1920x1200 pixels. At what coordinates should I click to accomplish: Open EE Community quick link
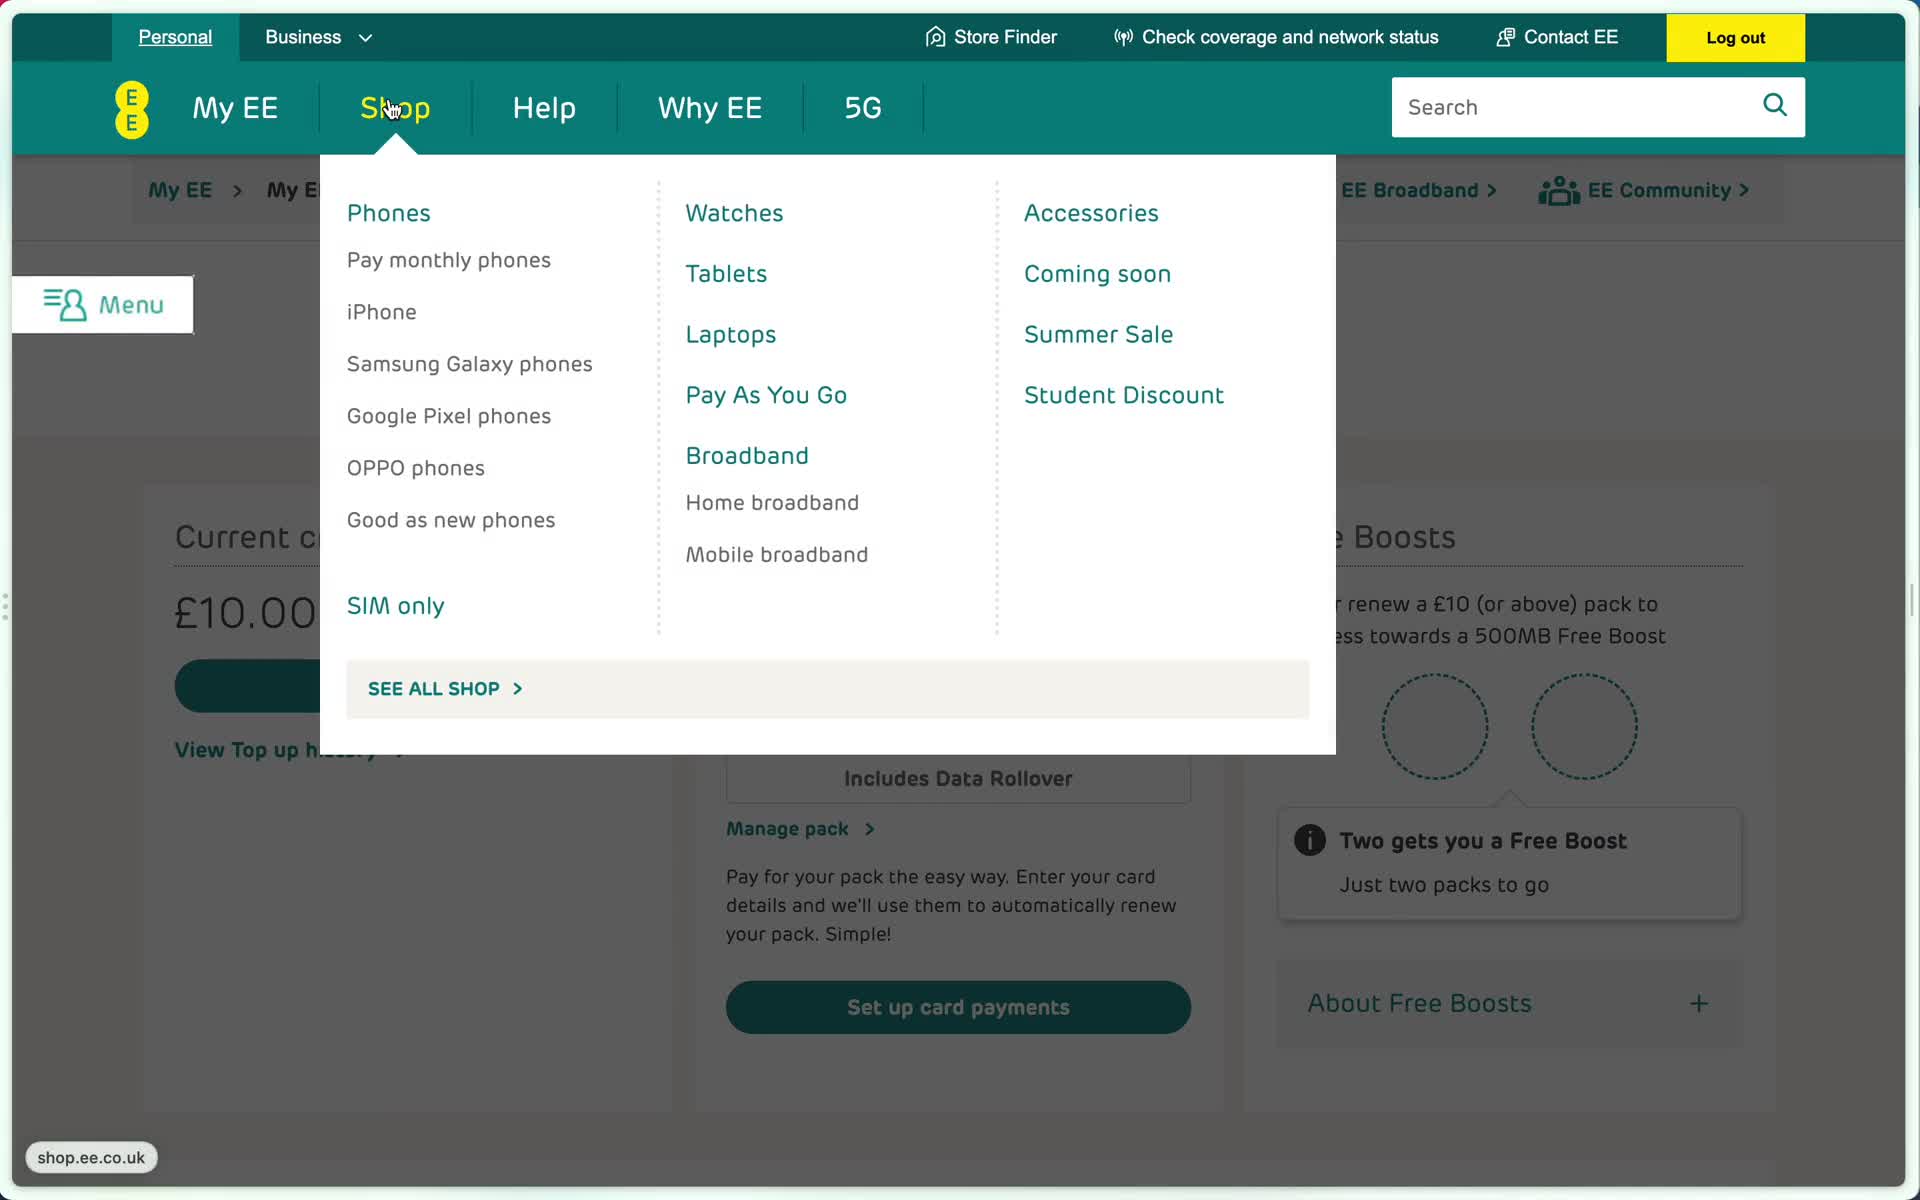[1644, 190]
